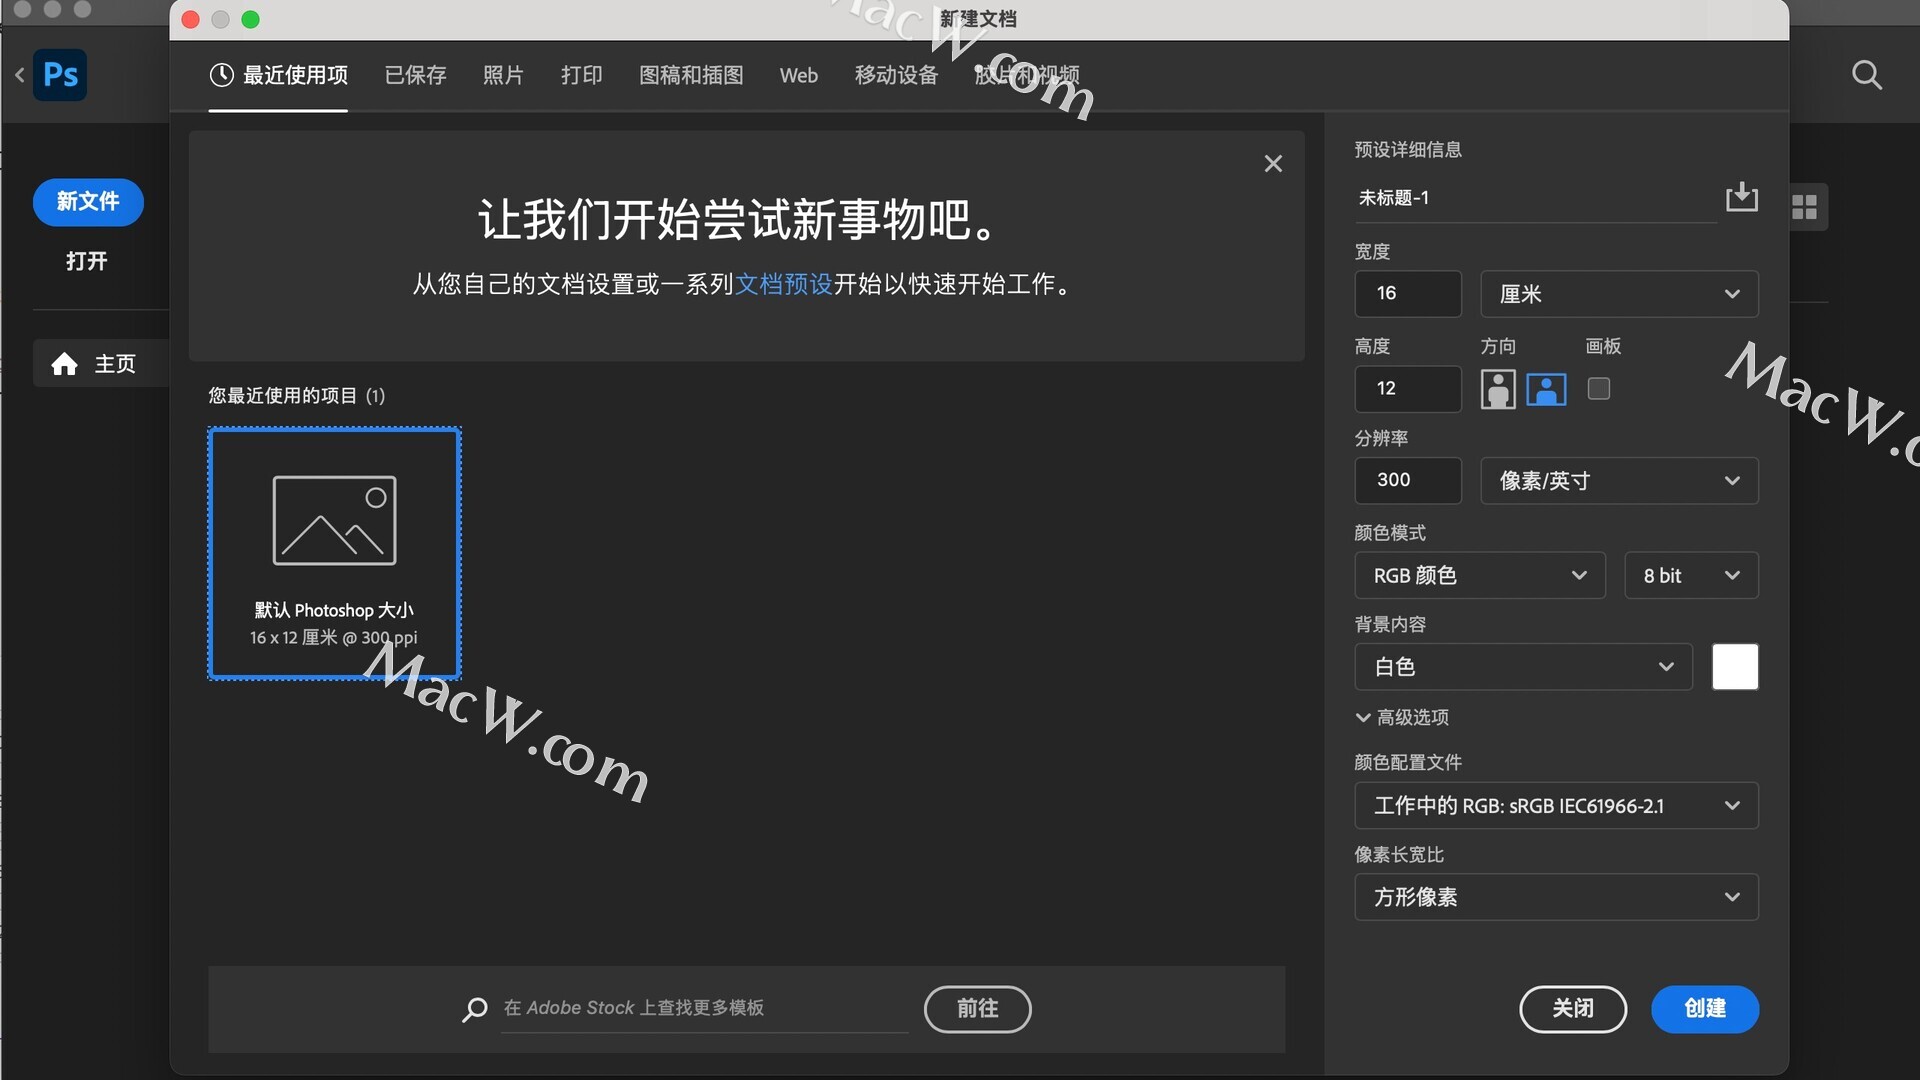
Task: Click the home icon next to 主页
Action: click(64, 364)
